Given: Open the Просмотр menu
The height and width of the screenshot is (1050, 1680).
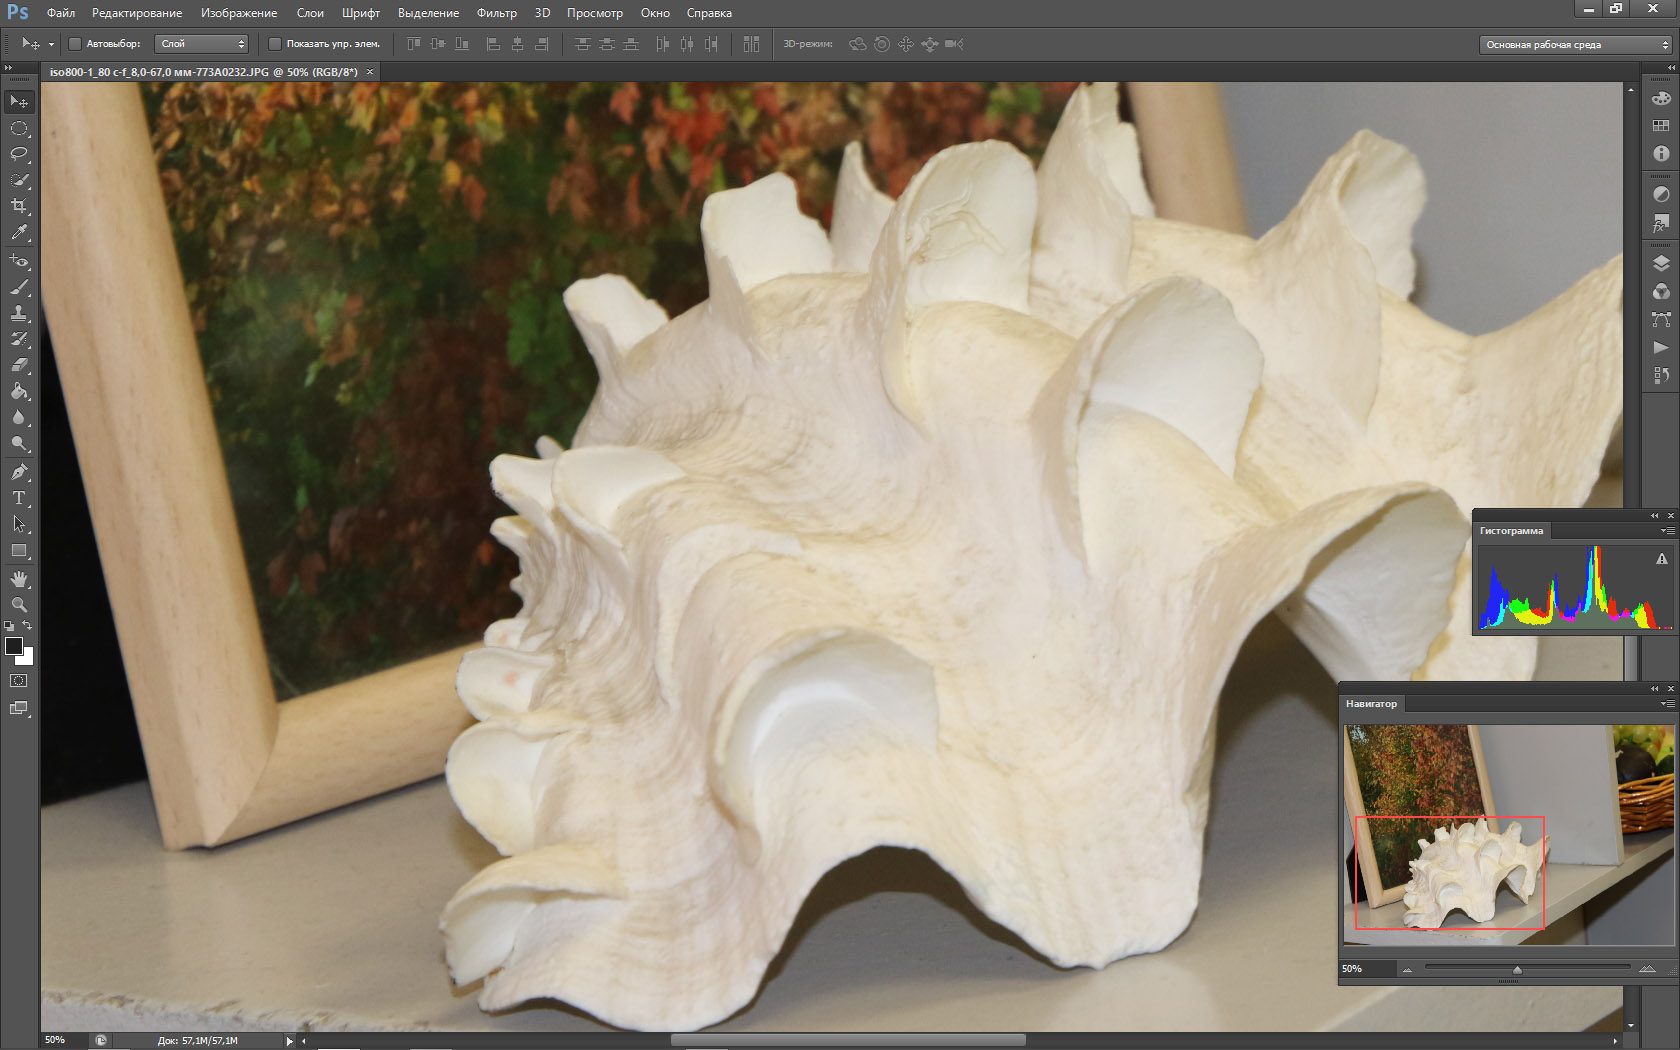Looking at the screenshot, I should tap(595, 13).
